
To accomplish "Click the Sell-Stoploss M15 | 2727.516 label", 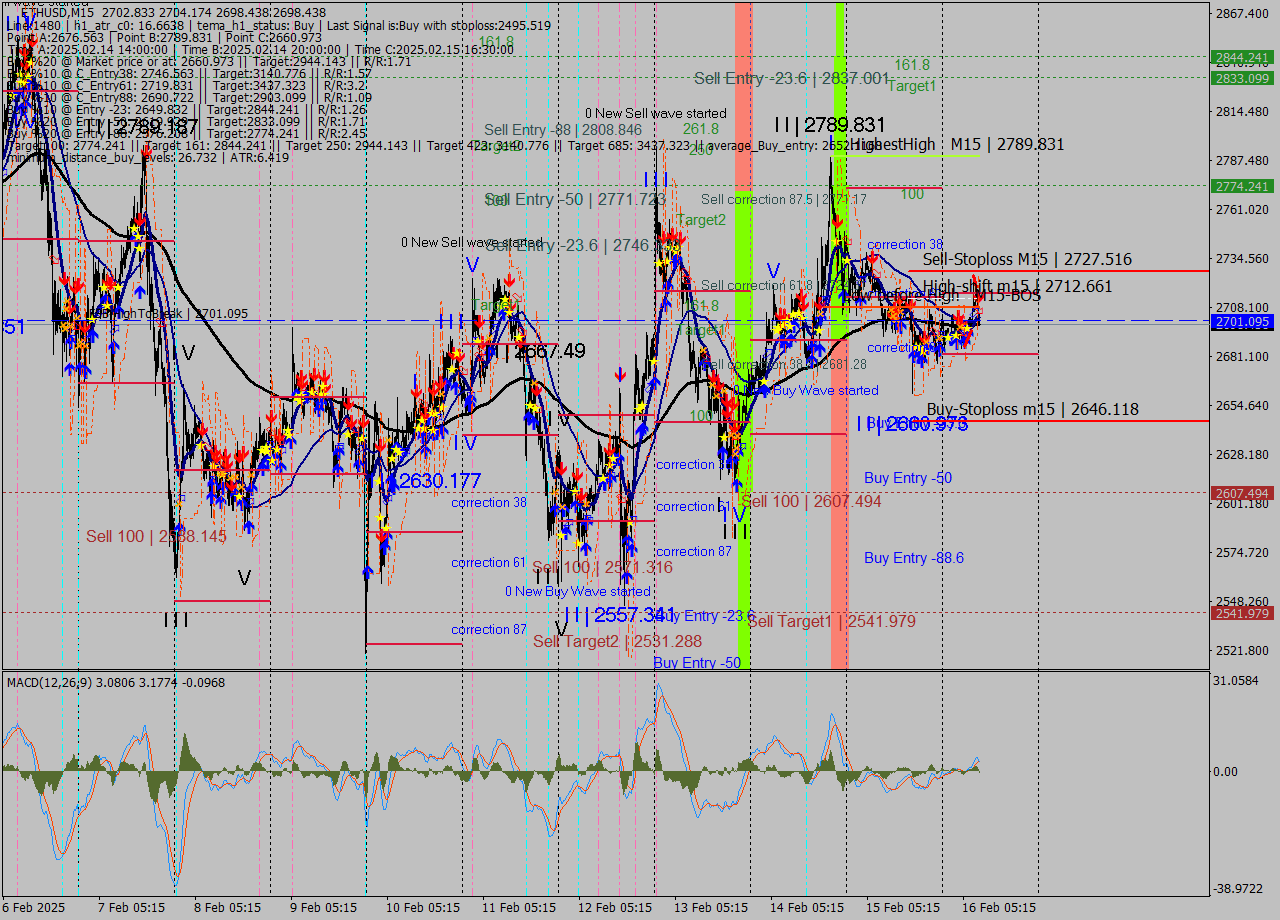I will (1027, 259).
